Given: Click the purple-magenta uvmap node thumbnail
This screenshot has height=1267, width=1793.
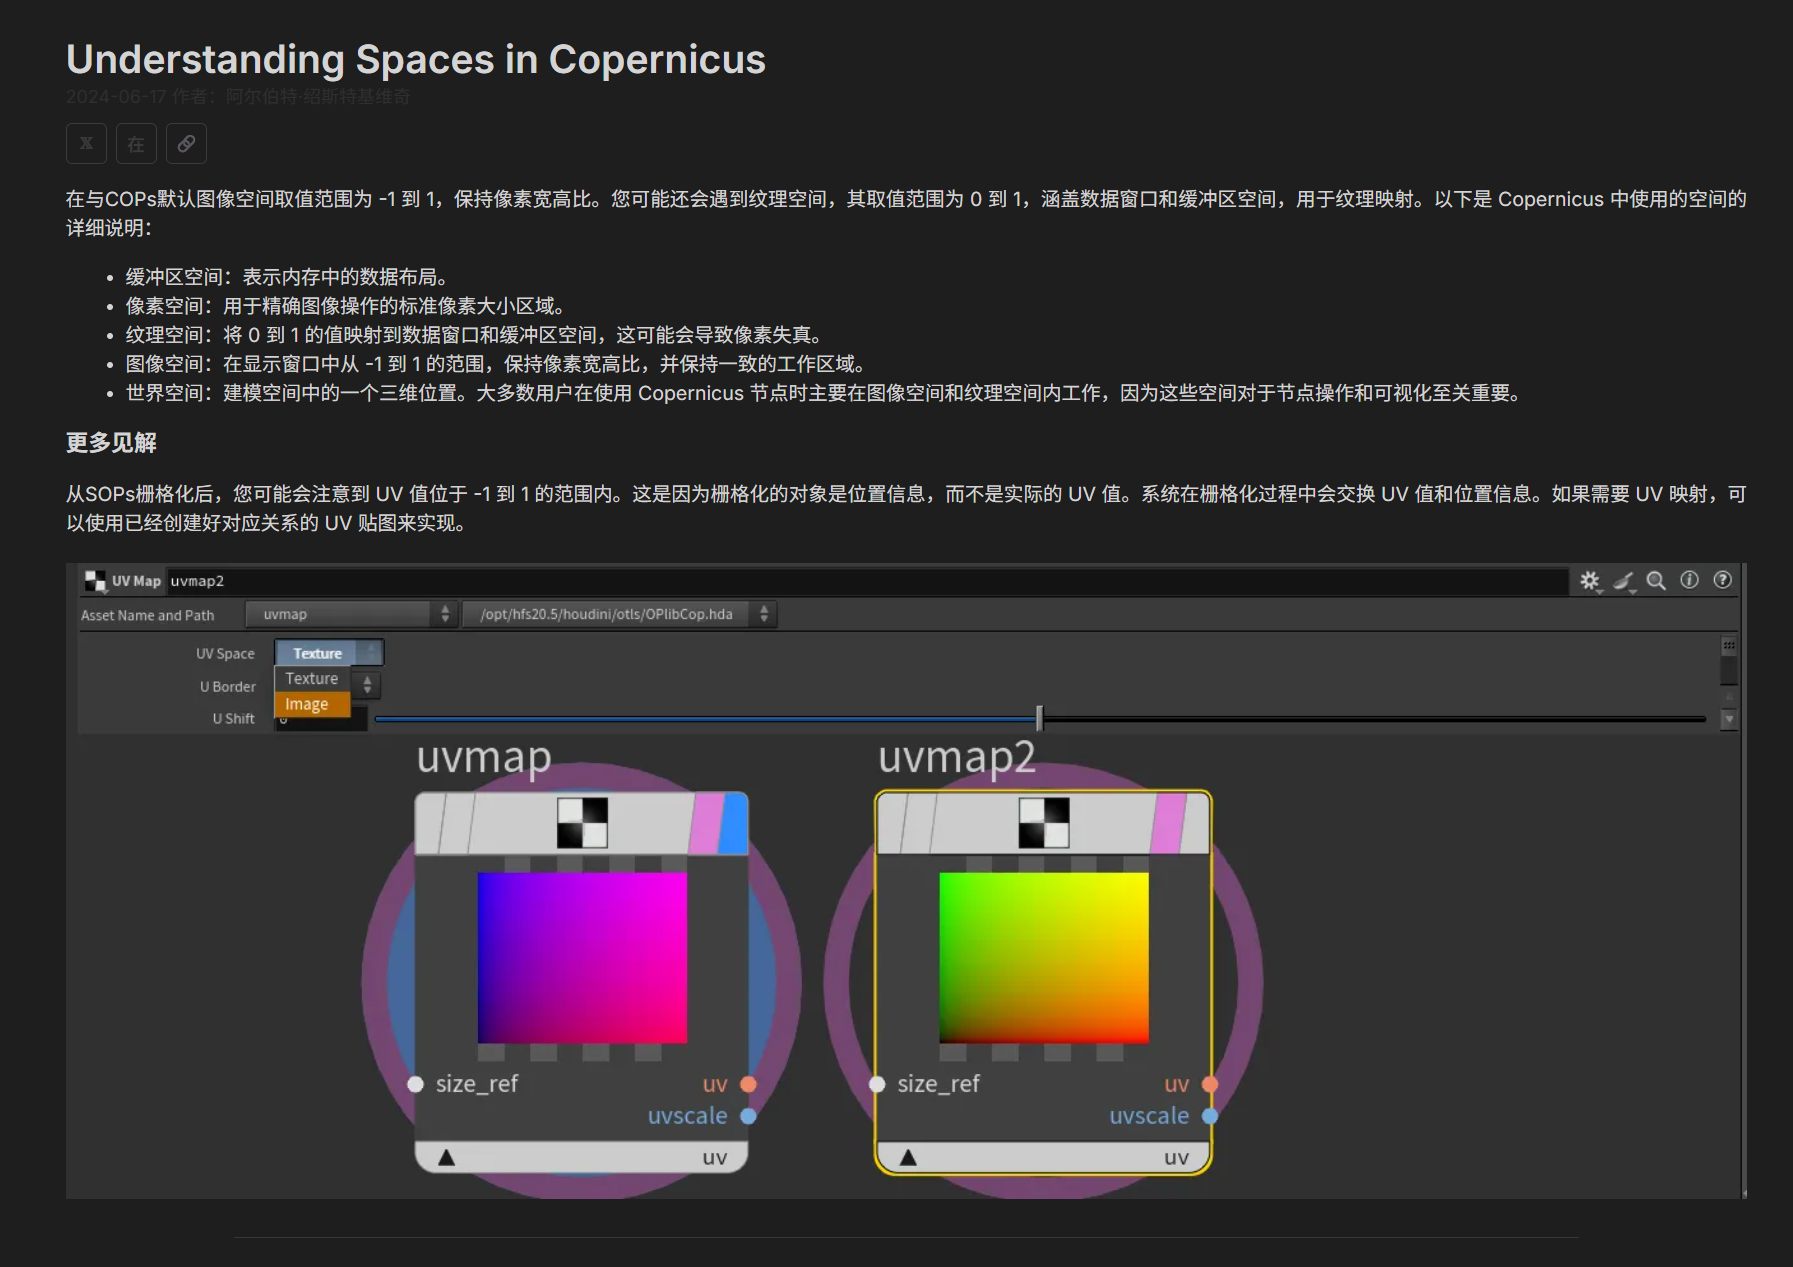Looking at the screenshot, I should [x=582, y=958].
